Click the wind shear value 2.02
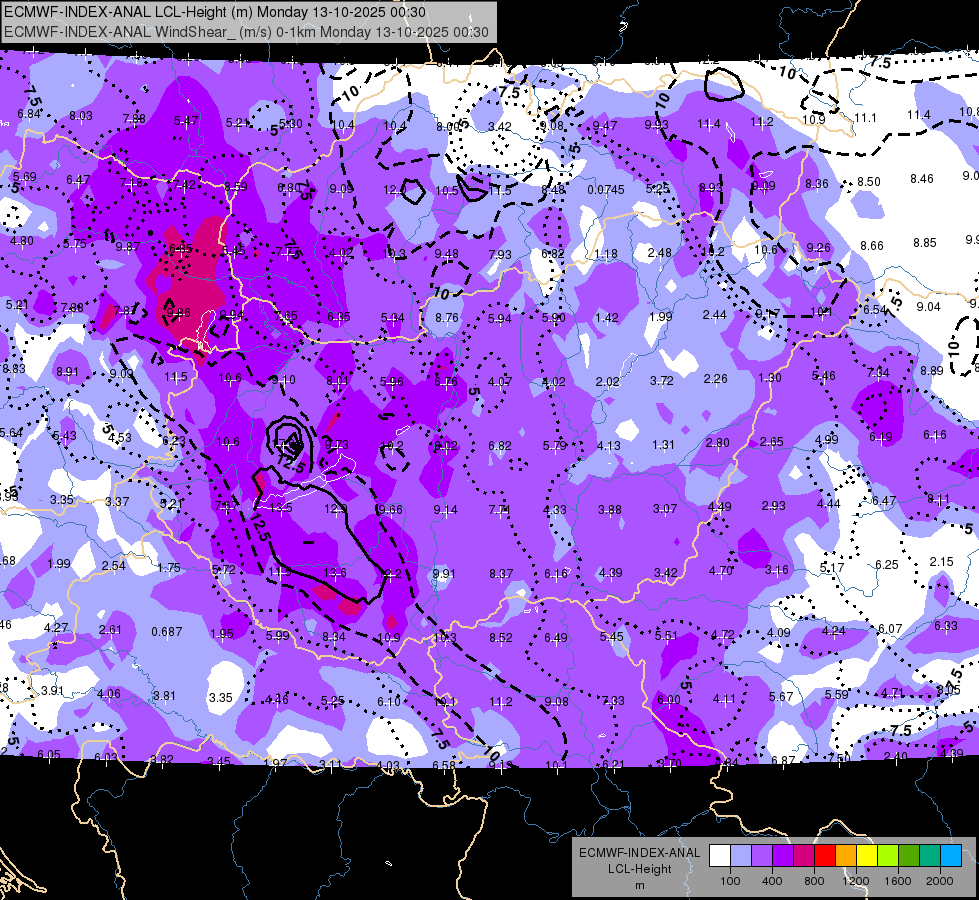This screenshot has height=900, width=979. [x=608, y=382]
